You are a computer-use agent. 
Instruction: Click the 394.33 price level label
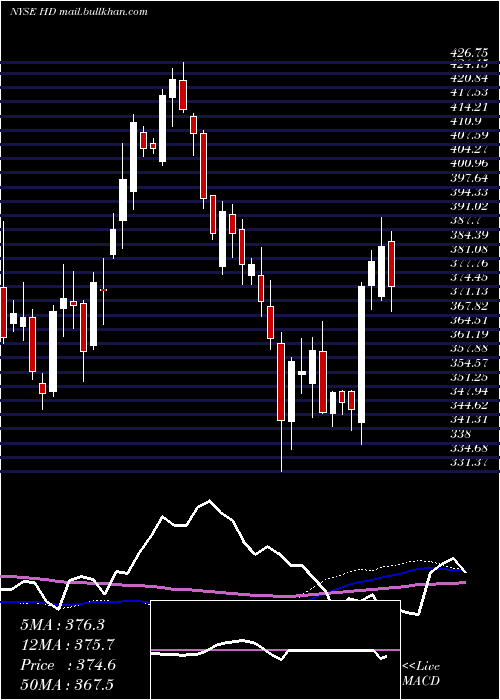(469, 192)
